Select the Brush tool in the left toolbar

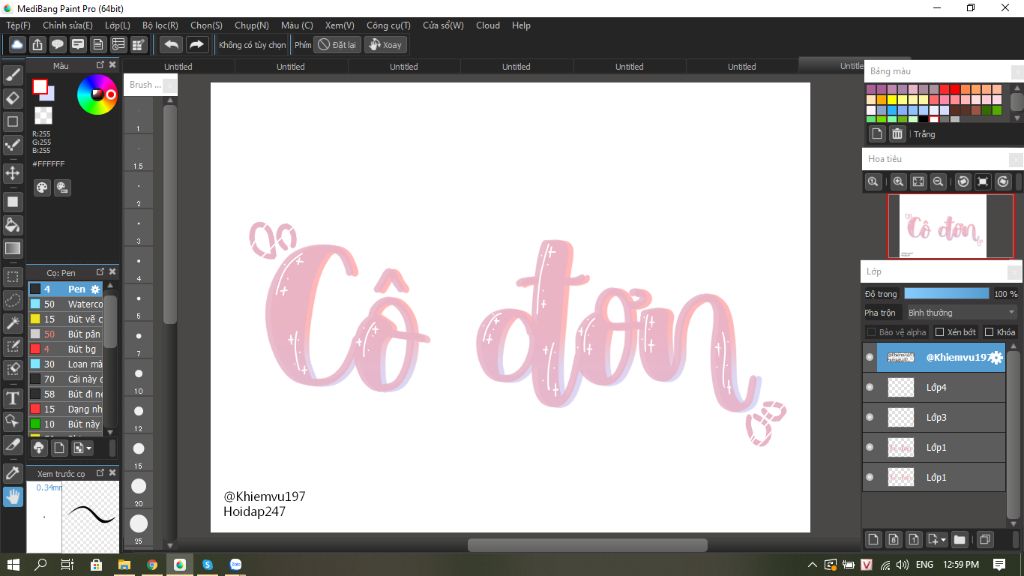point(12,74)
